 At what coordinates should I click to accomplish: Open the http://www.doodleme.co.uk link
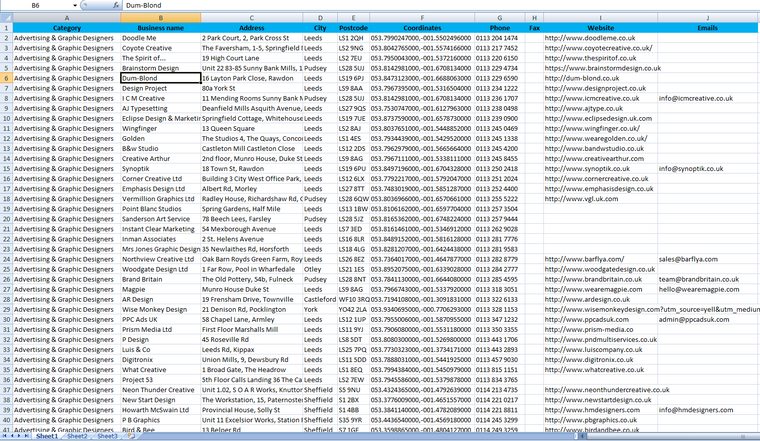[x=589, y=38]
